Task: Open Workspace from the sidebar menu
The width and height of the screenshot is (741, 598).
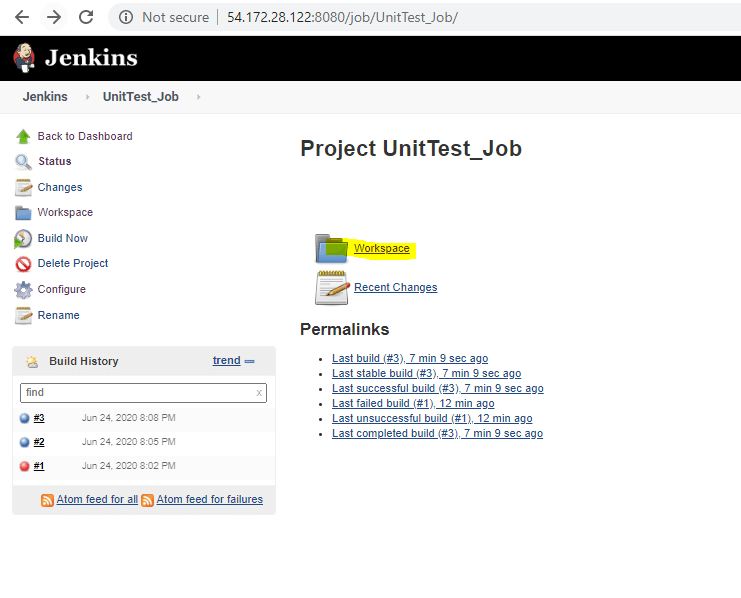Action: coord(65,212)
